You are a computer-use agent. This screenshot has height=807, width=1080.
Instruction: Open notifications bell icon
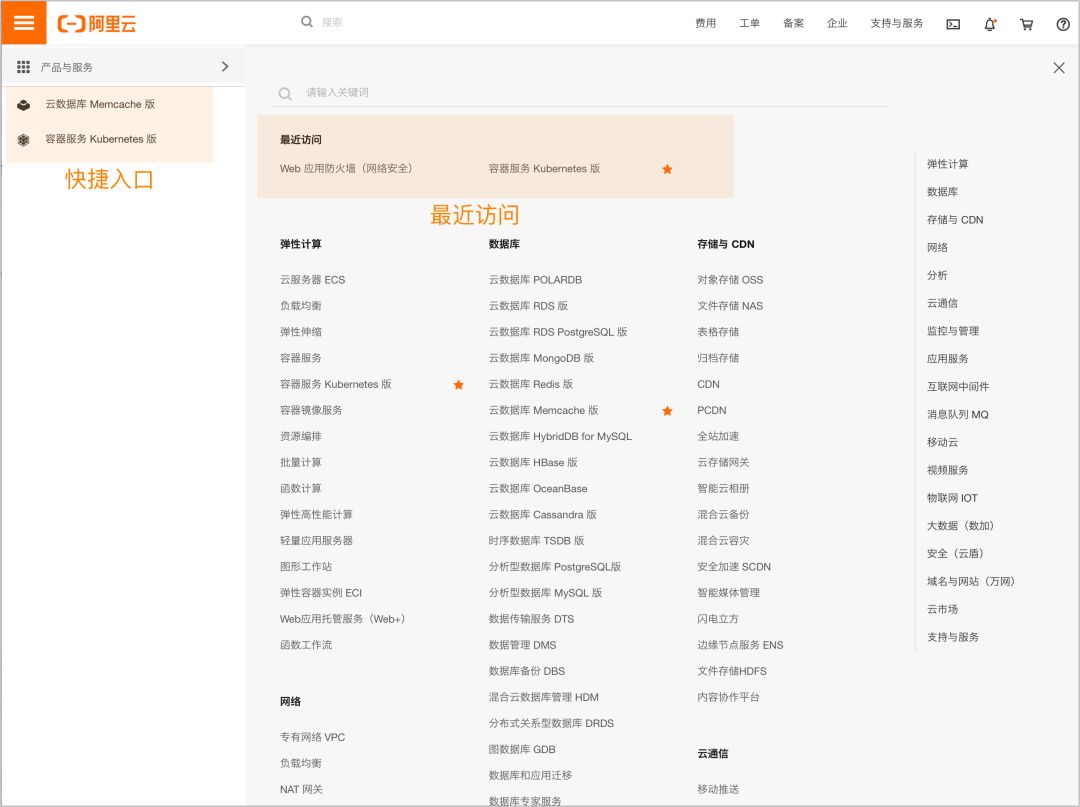click(x=990, y=24)
